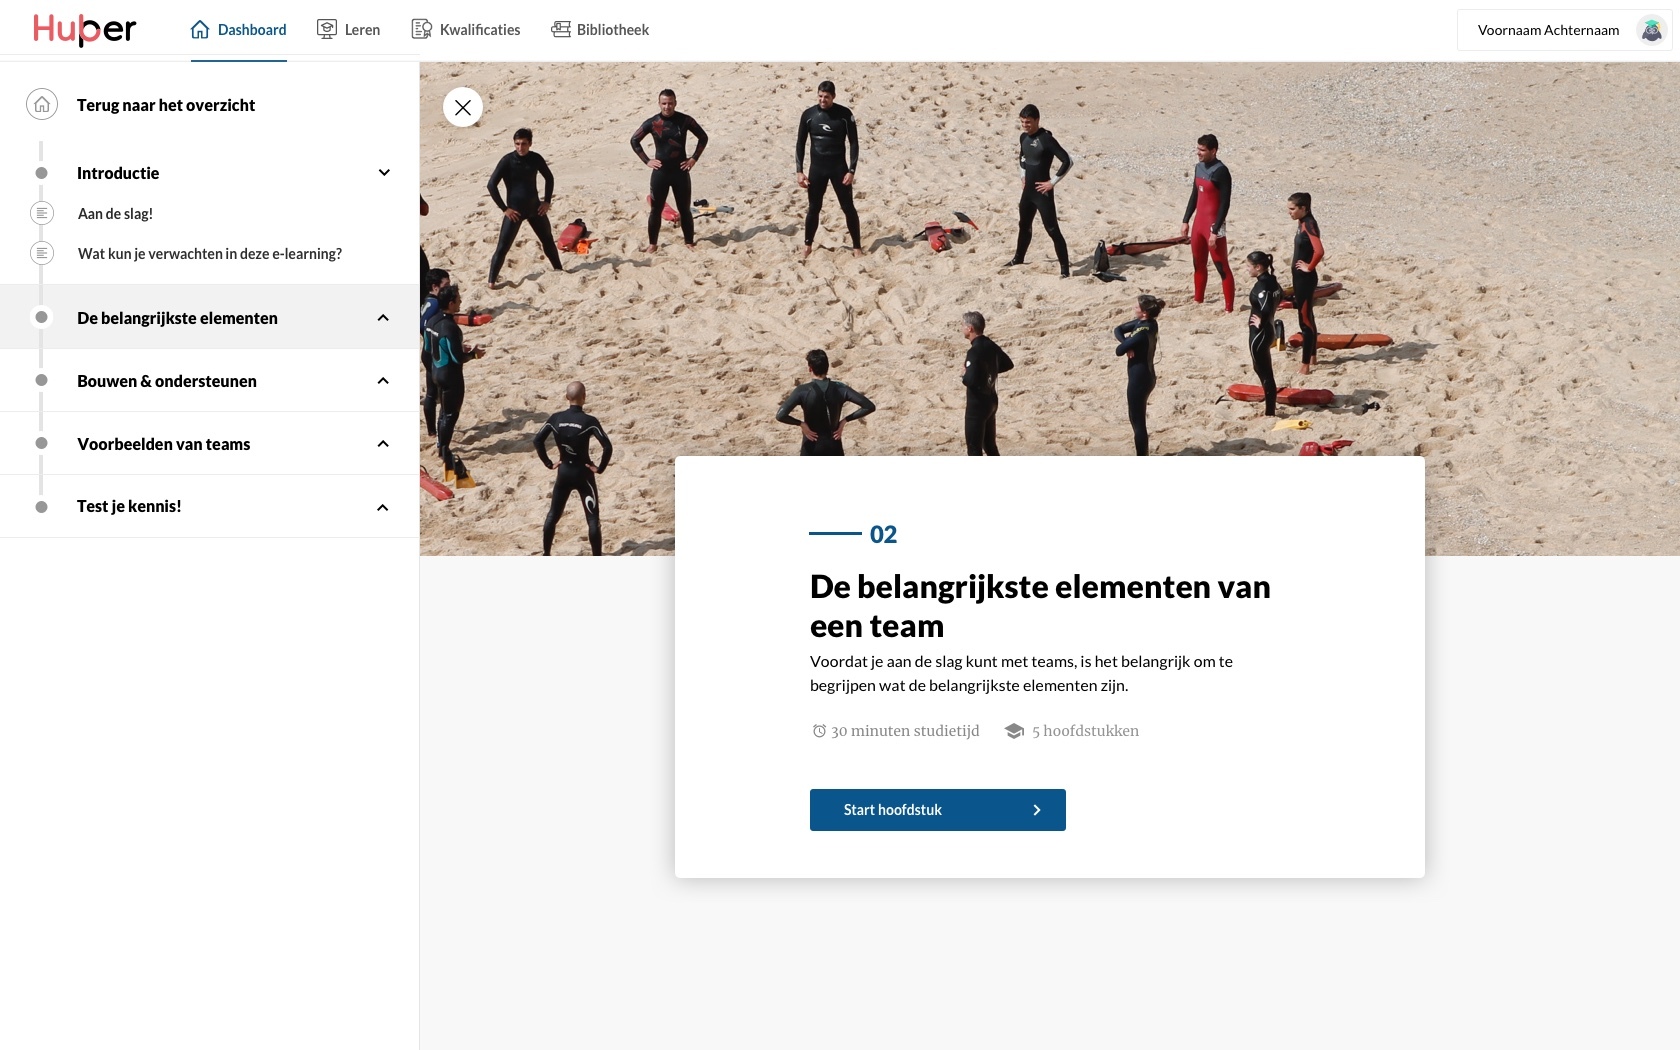
Task: Select De belangrijkste elementen section title
Action: (177, 318)
